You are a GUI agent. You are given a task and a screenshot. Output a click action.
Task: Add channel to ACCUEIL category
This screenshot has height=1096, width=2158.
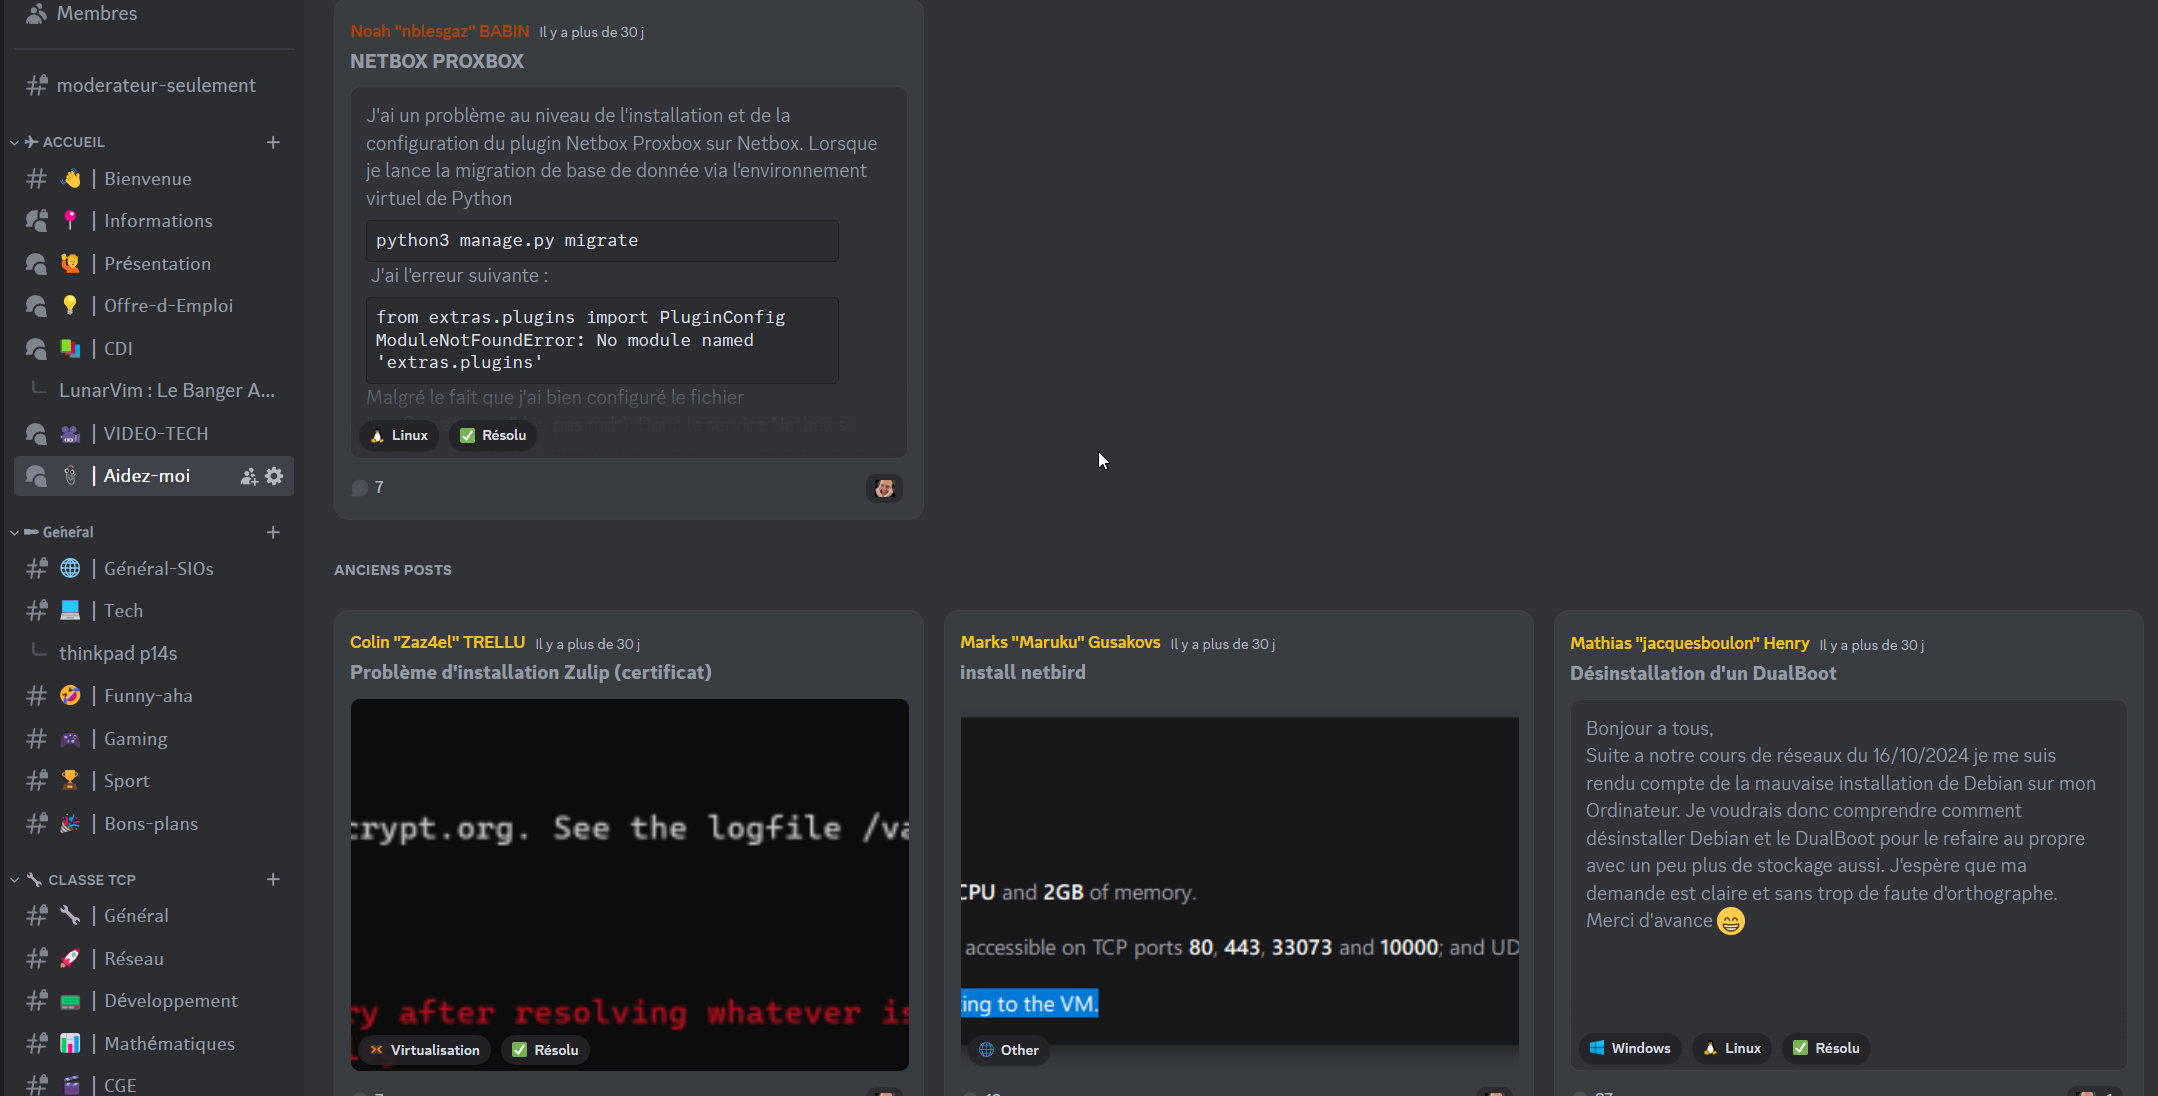point(273,142)
